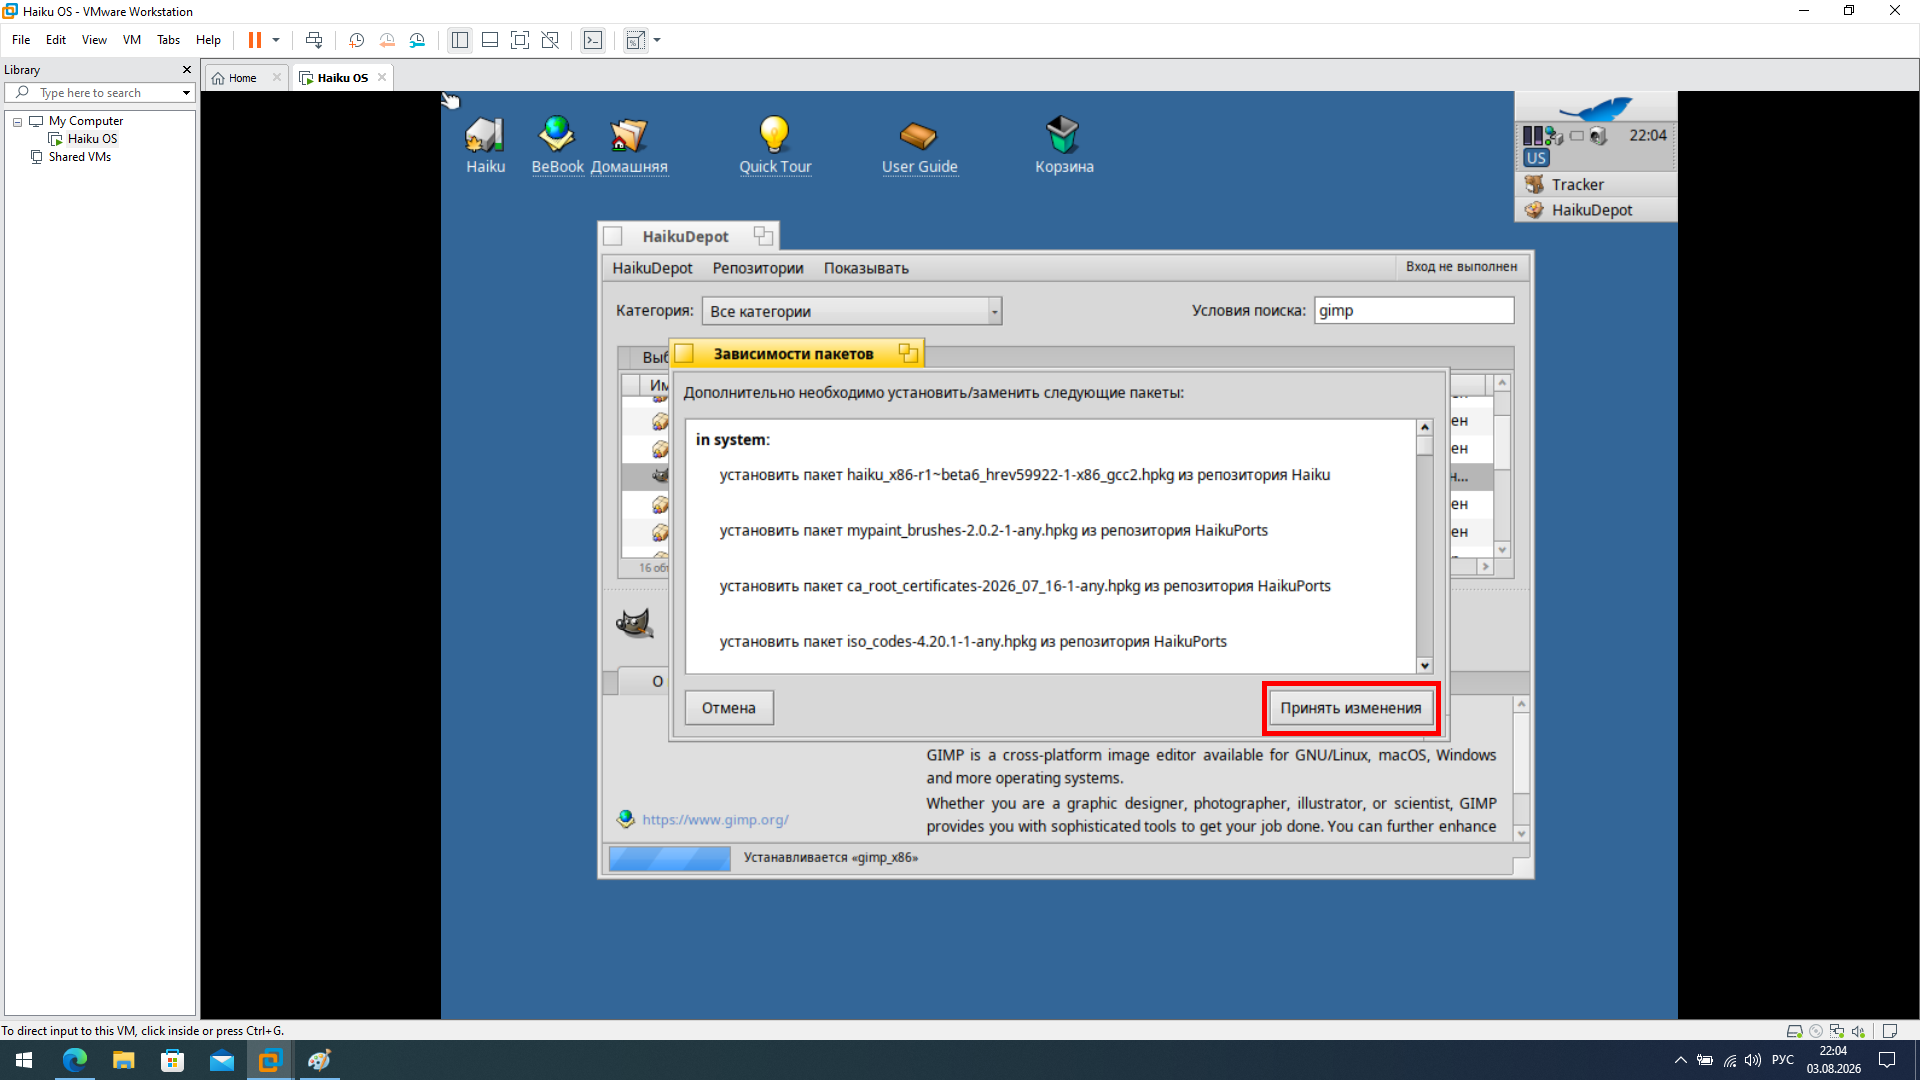Select Haiku OS in library tree
This screenshot has height=1080, width=1920.
tap(92, 139)
